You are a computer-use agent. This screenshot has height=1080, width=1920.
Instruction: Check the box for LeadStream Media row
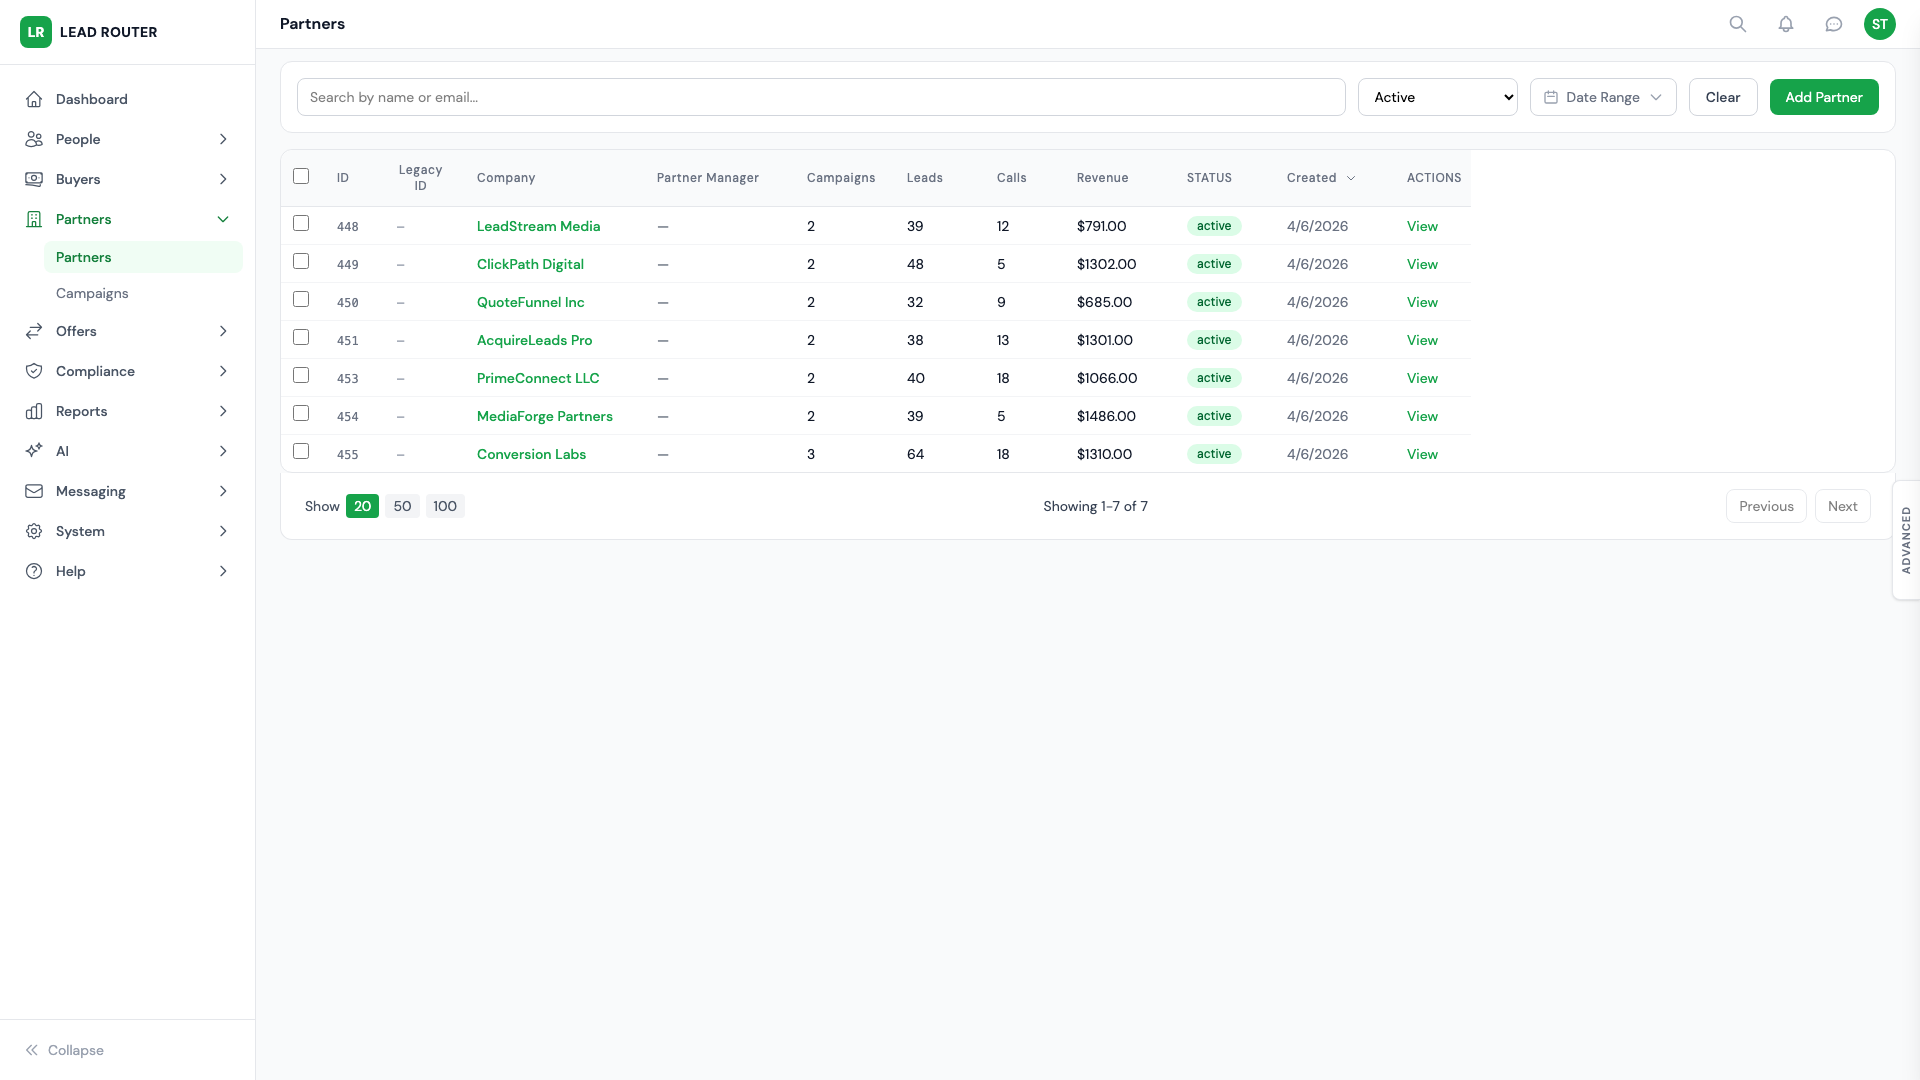tap(301, 223)
